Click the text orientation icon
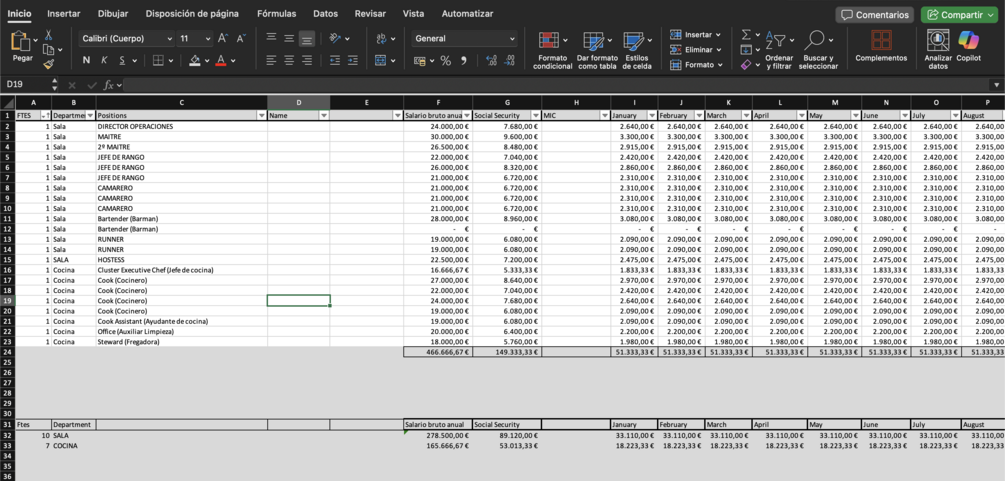 coord(335,38)
